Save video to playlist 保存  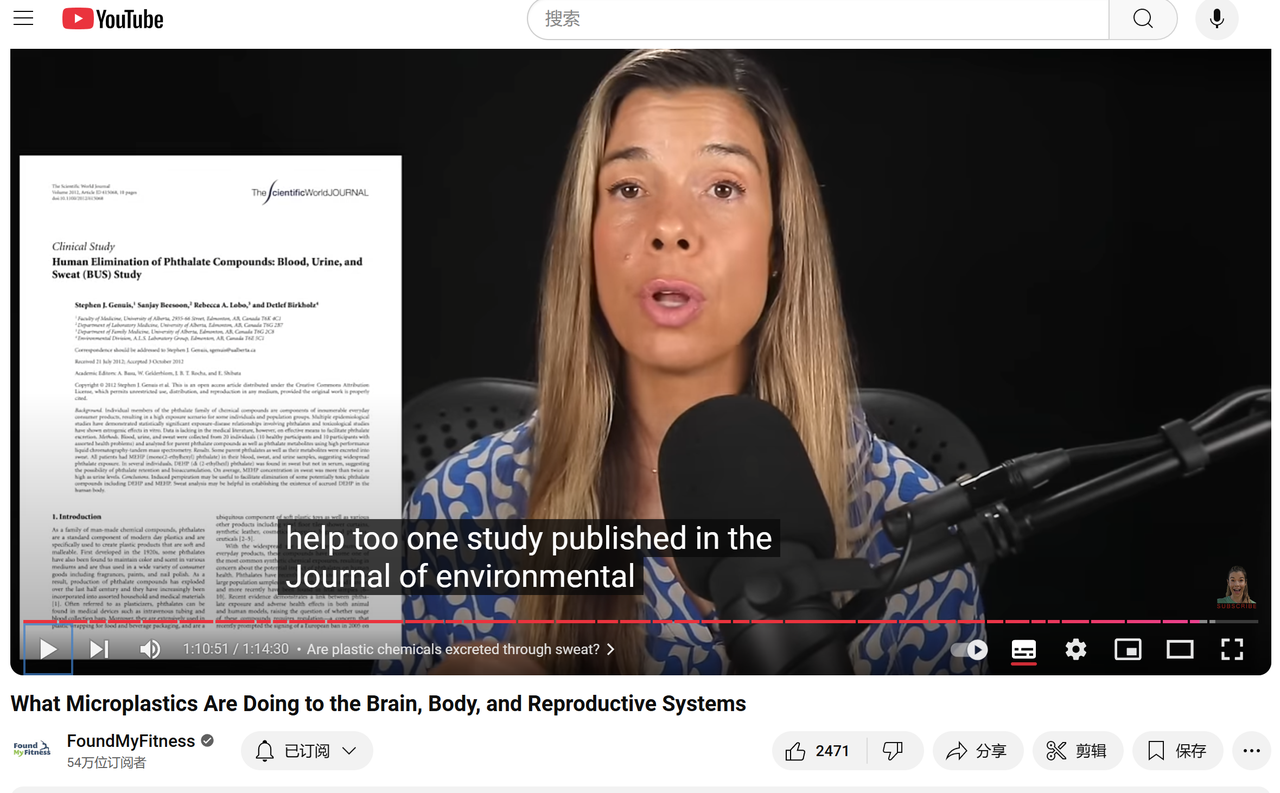click(1177, 751)
